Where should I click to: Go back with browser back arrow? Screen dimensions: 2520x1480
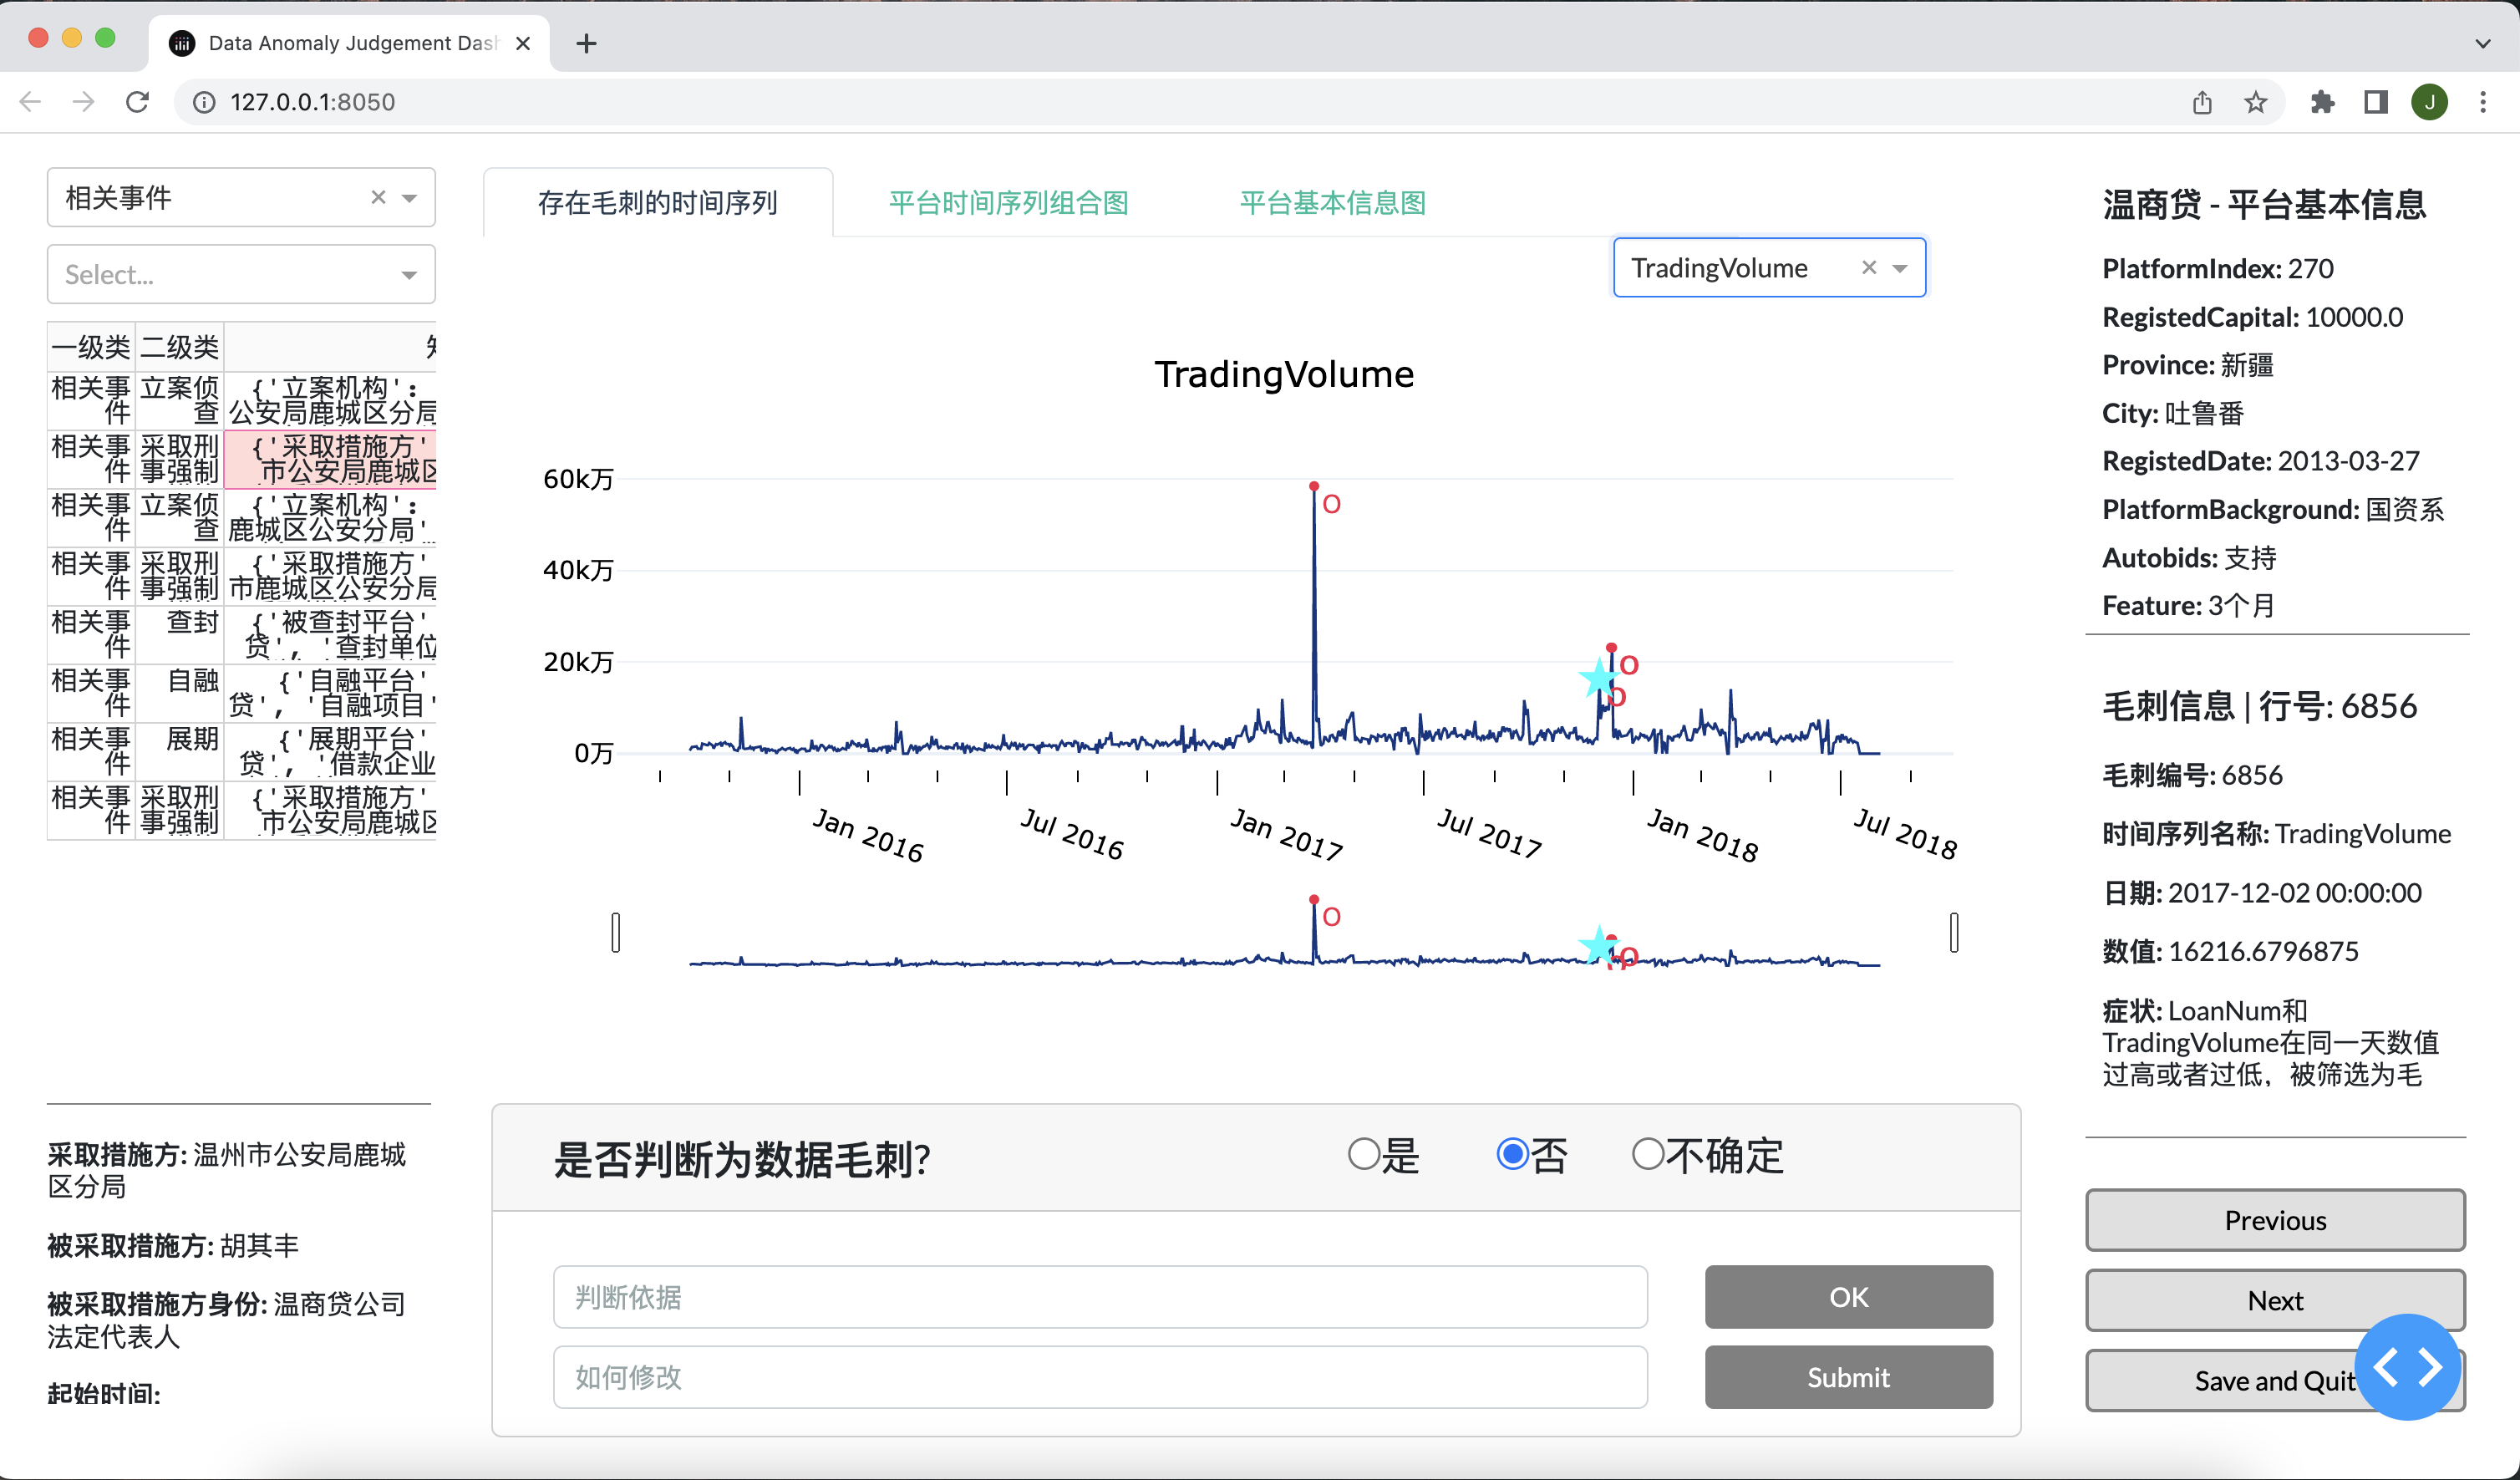[30, 102]
